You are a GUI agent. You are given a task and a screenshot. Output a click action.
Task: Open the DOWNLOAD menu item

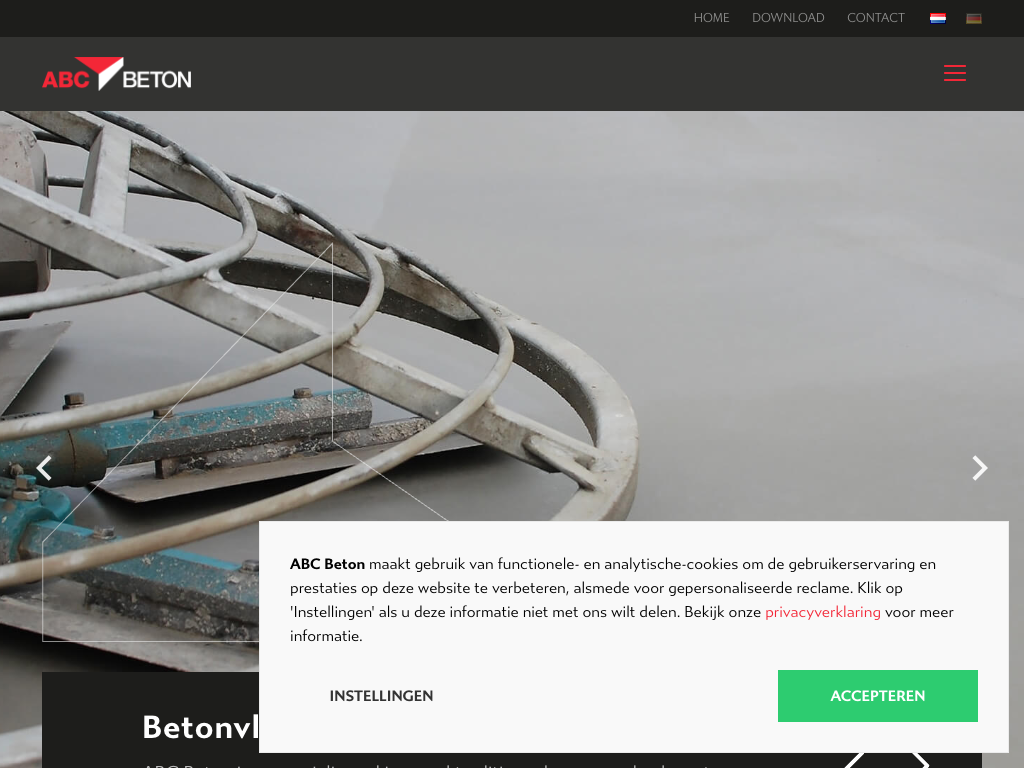coord(788,18)
